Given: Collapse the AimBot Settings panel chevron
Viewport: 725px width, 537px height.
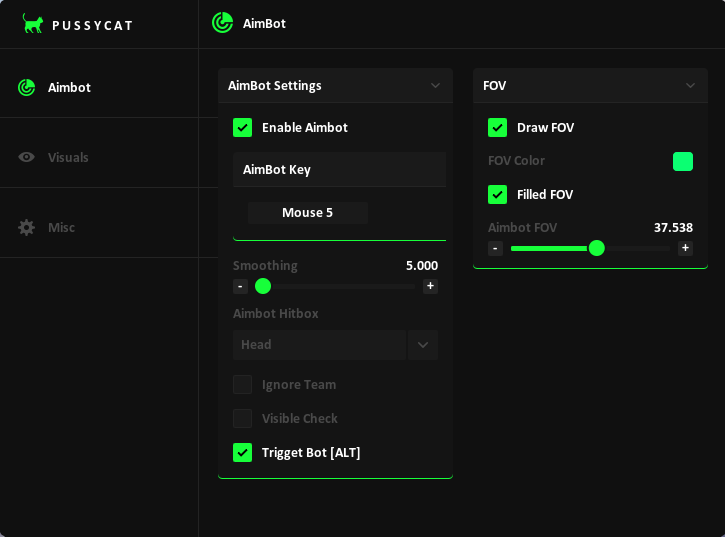Looking at the screenshot, I should tap(435, 86).
